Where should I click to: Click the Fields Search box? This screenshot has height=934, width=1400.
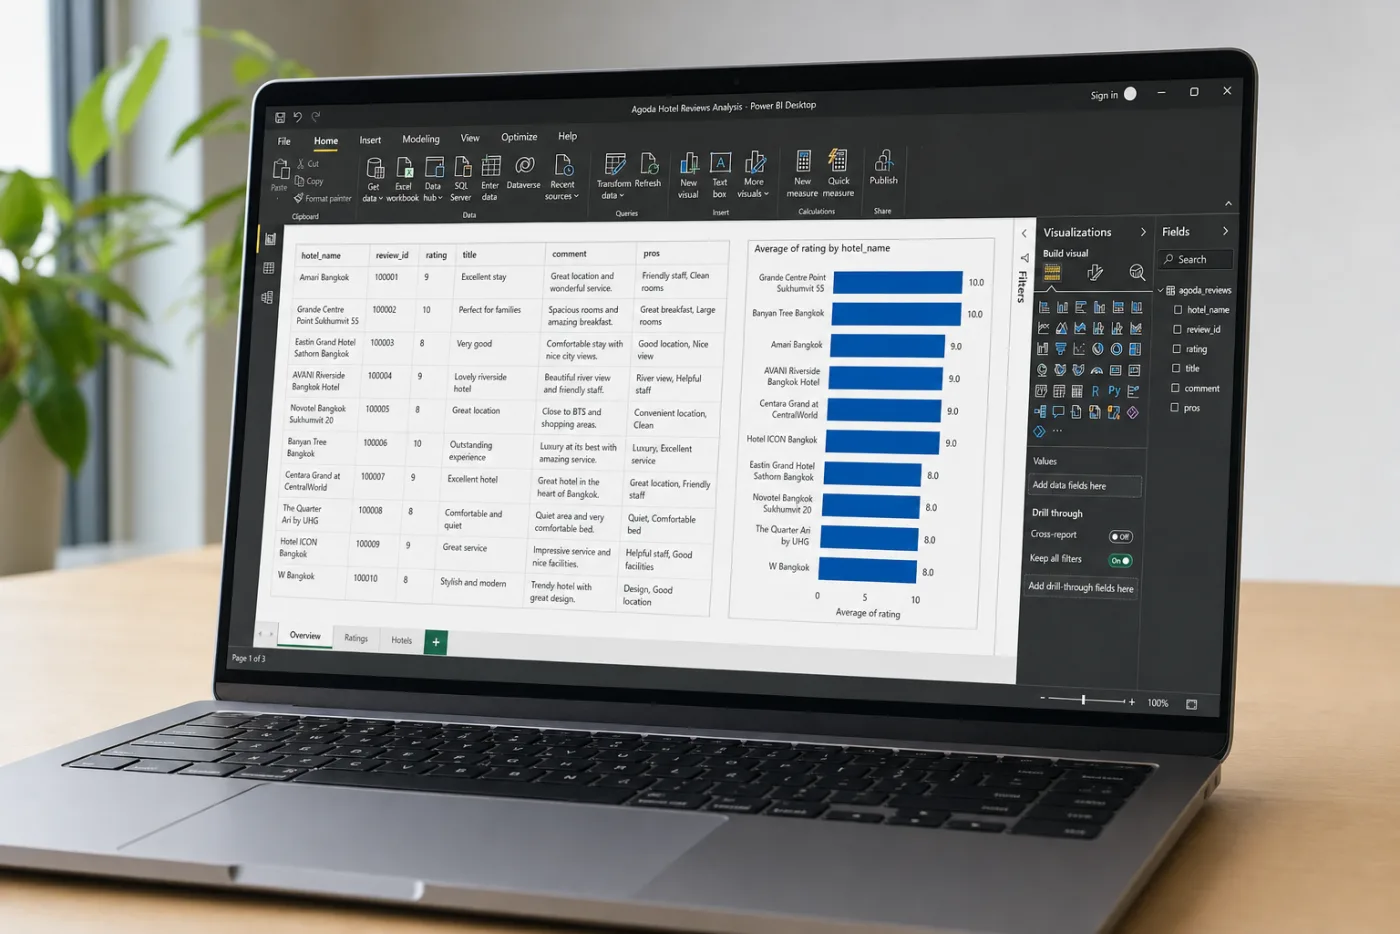coord(1196,259)
